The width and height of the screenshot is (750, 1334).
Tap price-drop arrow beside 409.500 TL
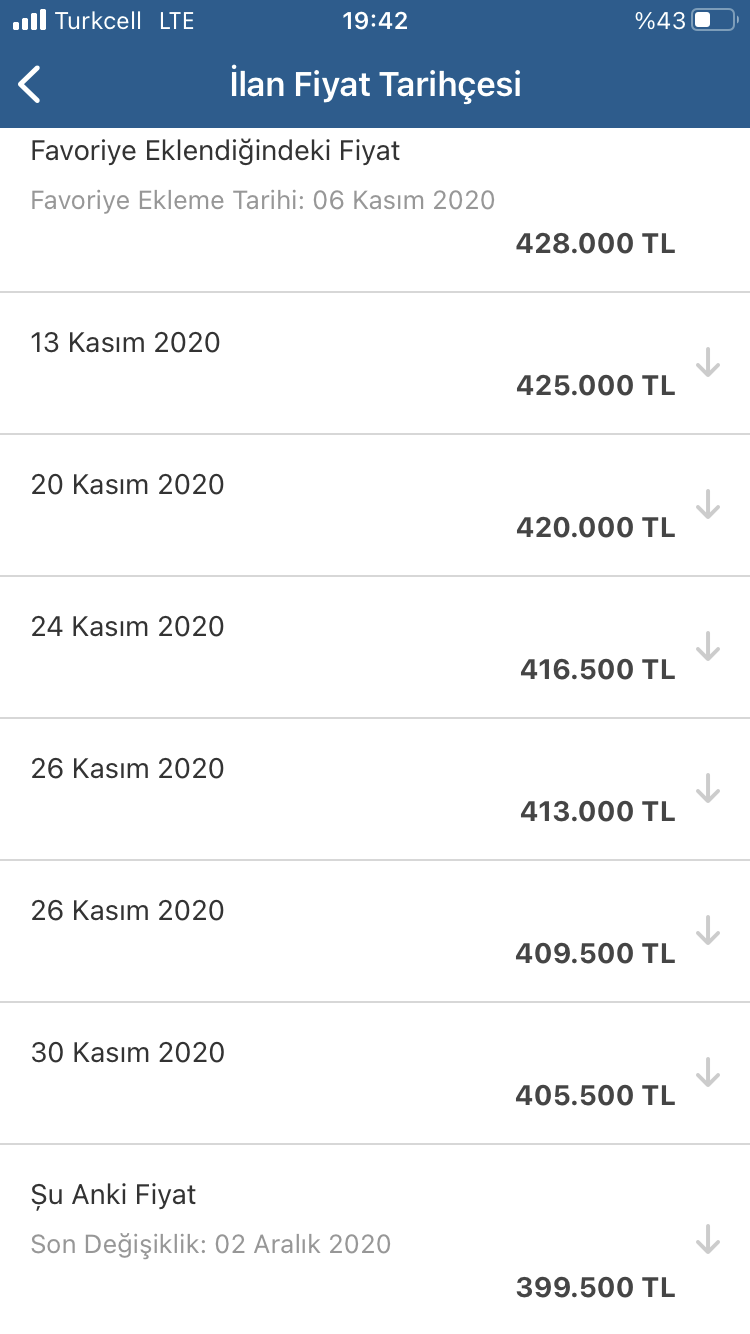coord(708,930)
